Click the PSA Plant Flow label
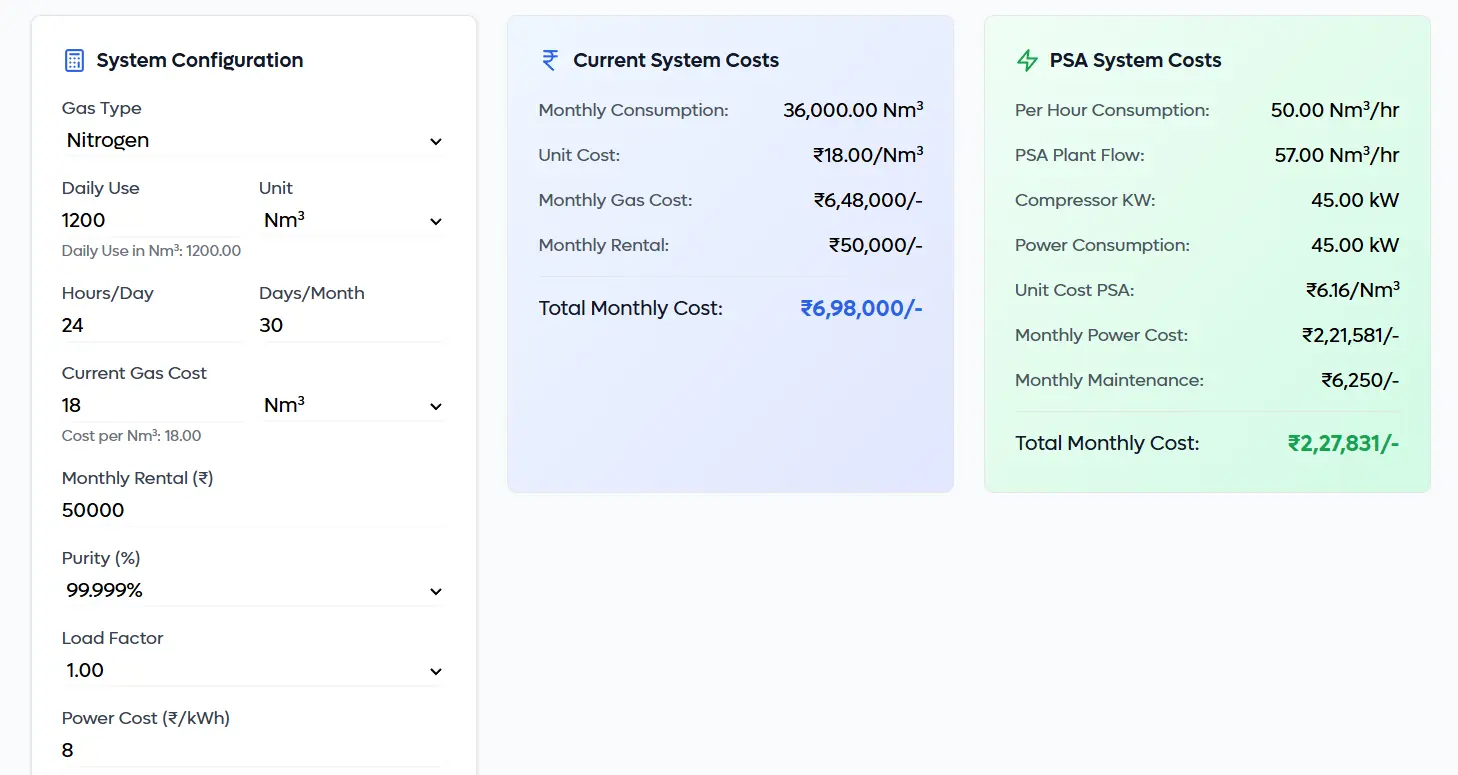This screenshot has height=775, width=1458. (x=1079, y=155)
